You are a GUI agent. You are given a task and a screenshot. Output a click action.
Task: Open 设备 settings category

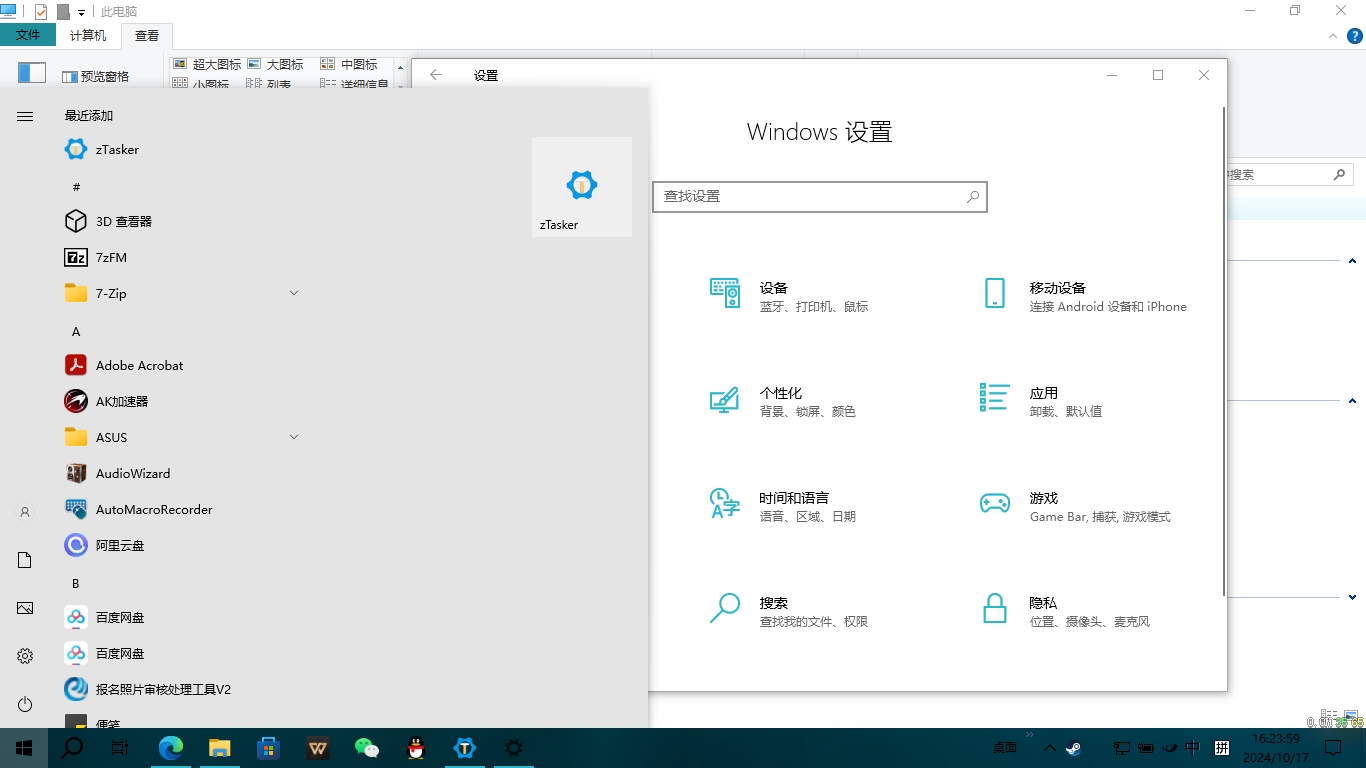(815, 296)
